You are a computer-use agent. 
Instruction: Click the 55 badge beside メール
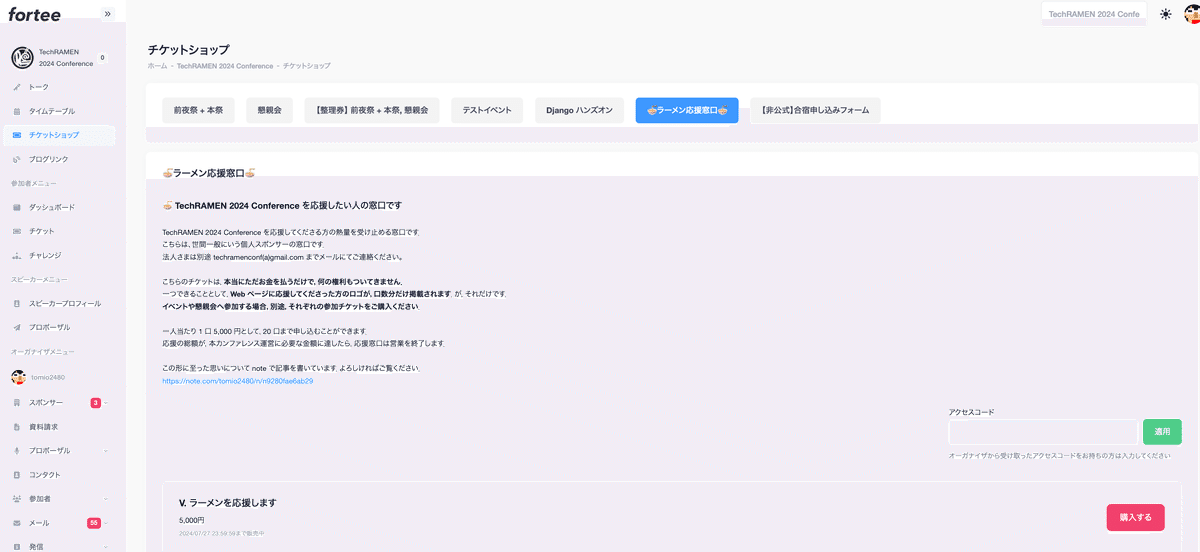click(94, 522)
